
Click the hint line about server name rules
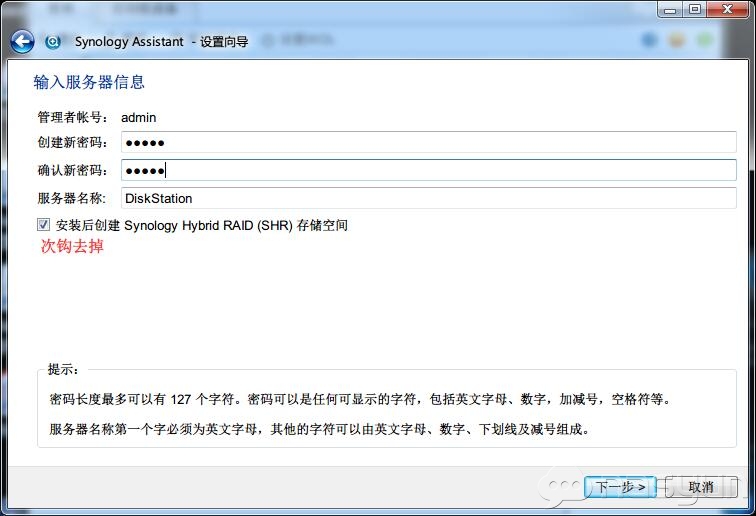[319, 429]
